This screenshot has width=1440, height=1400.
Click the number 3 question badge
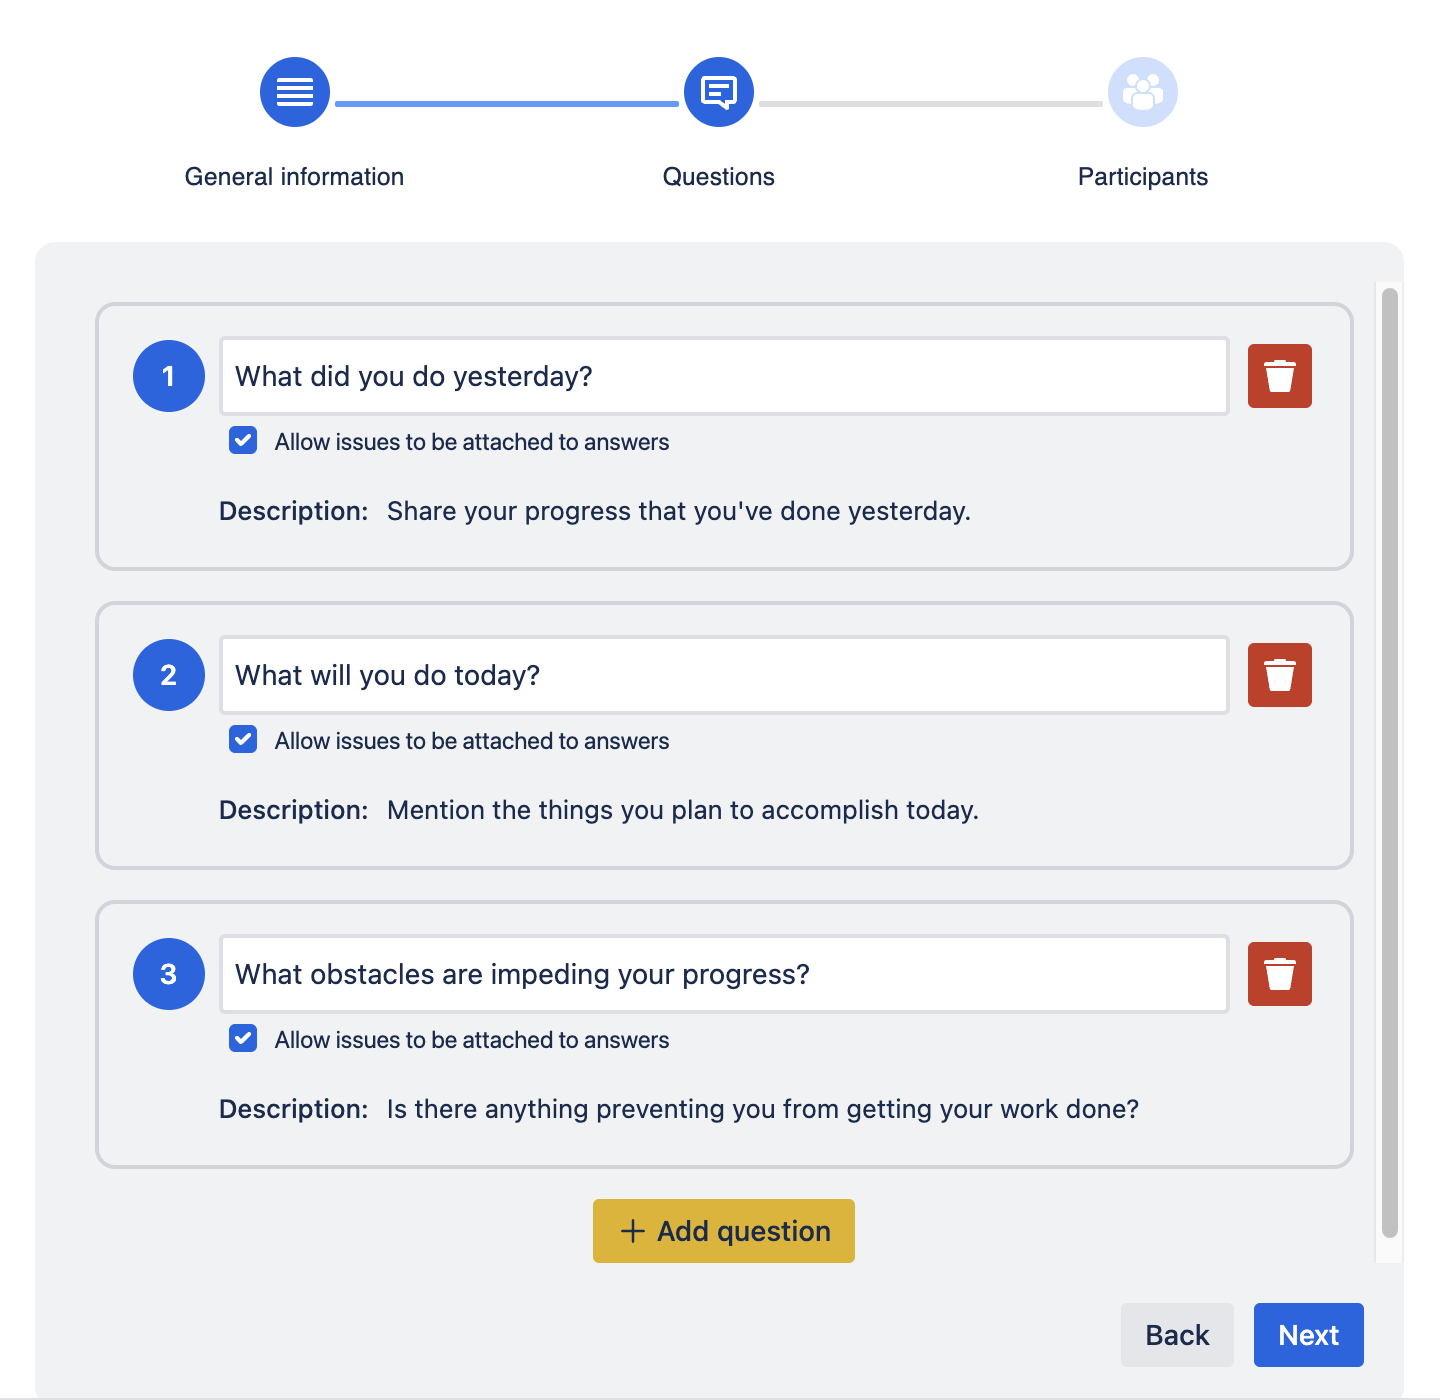(169, 974)
